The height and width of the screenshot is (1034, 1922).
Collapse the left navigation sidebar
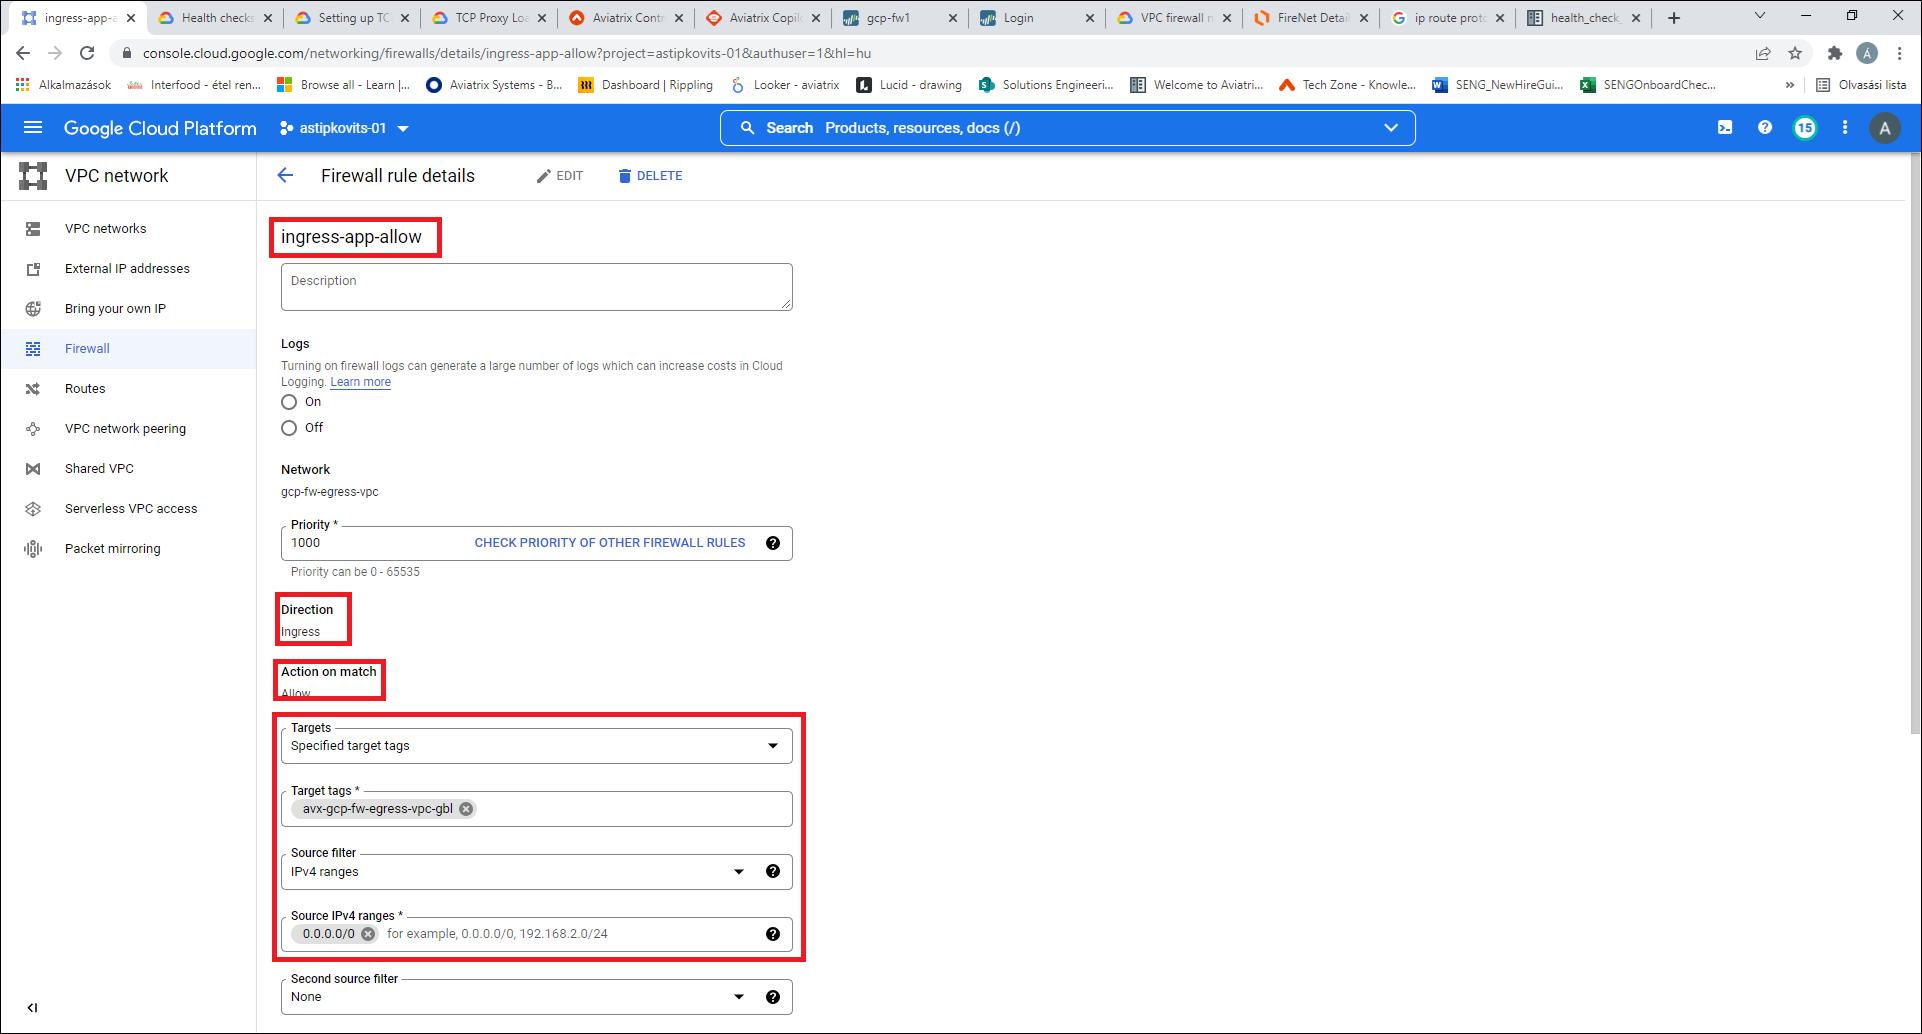(x=32, y=1007)
